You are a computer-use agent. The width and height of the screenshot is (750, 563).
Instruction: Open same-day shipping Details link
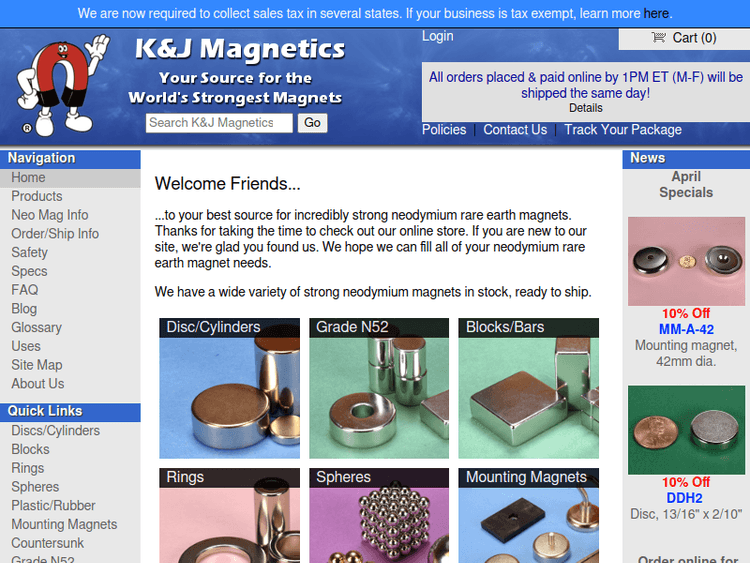pyautogui.click(x=585, y=108)
